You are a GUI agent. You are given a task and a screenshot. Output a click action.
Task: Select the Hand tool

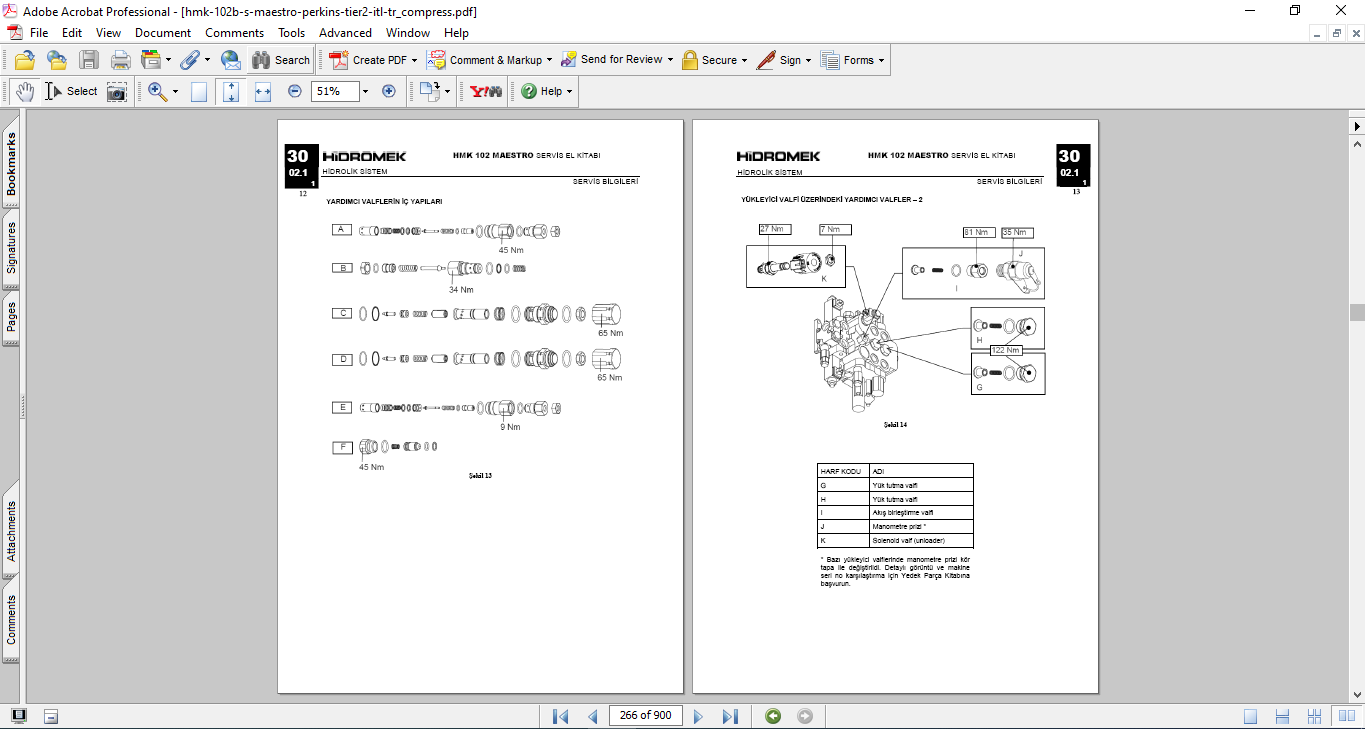24,91
